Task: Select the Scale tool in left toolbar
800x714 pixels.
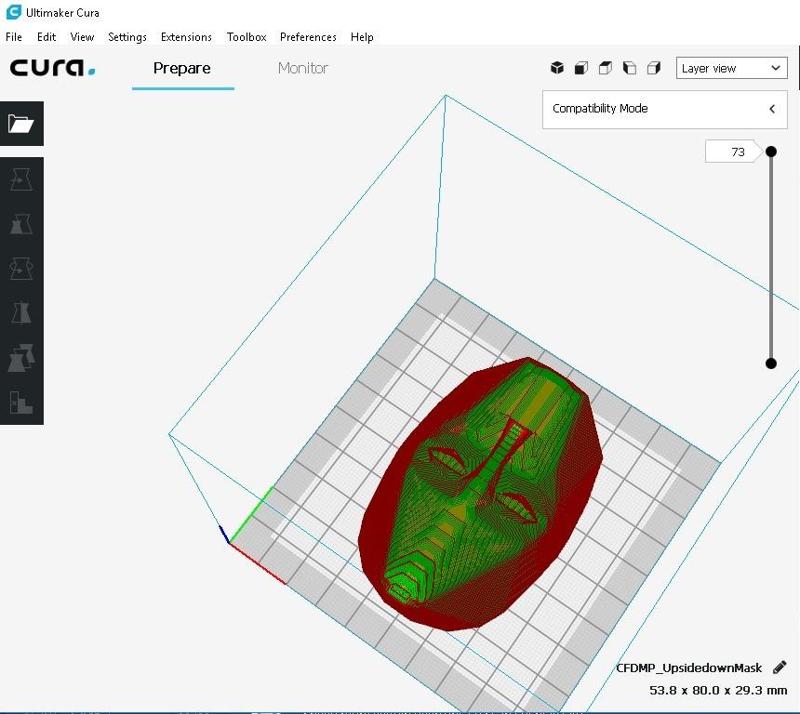Action: point(21,224)
